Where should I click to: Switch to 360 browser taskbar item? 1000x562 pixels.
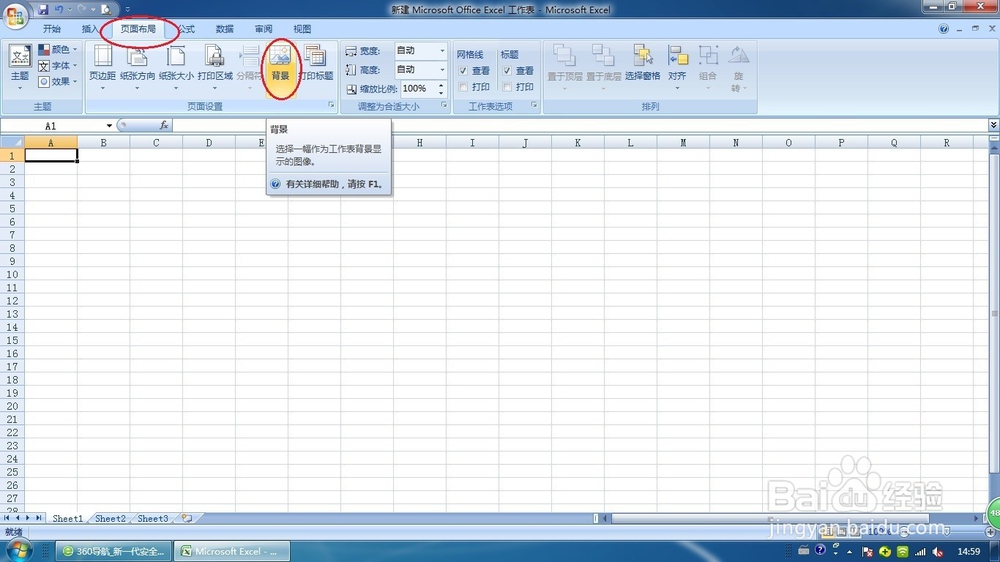point(114,551)
